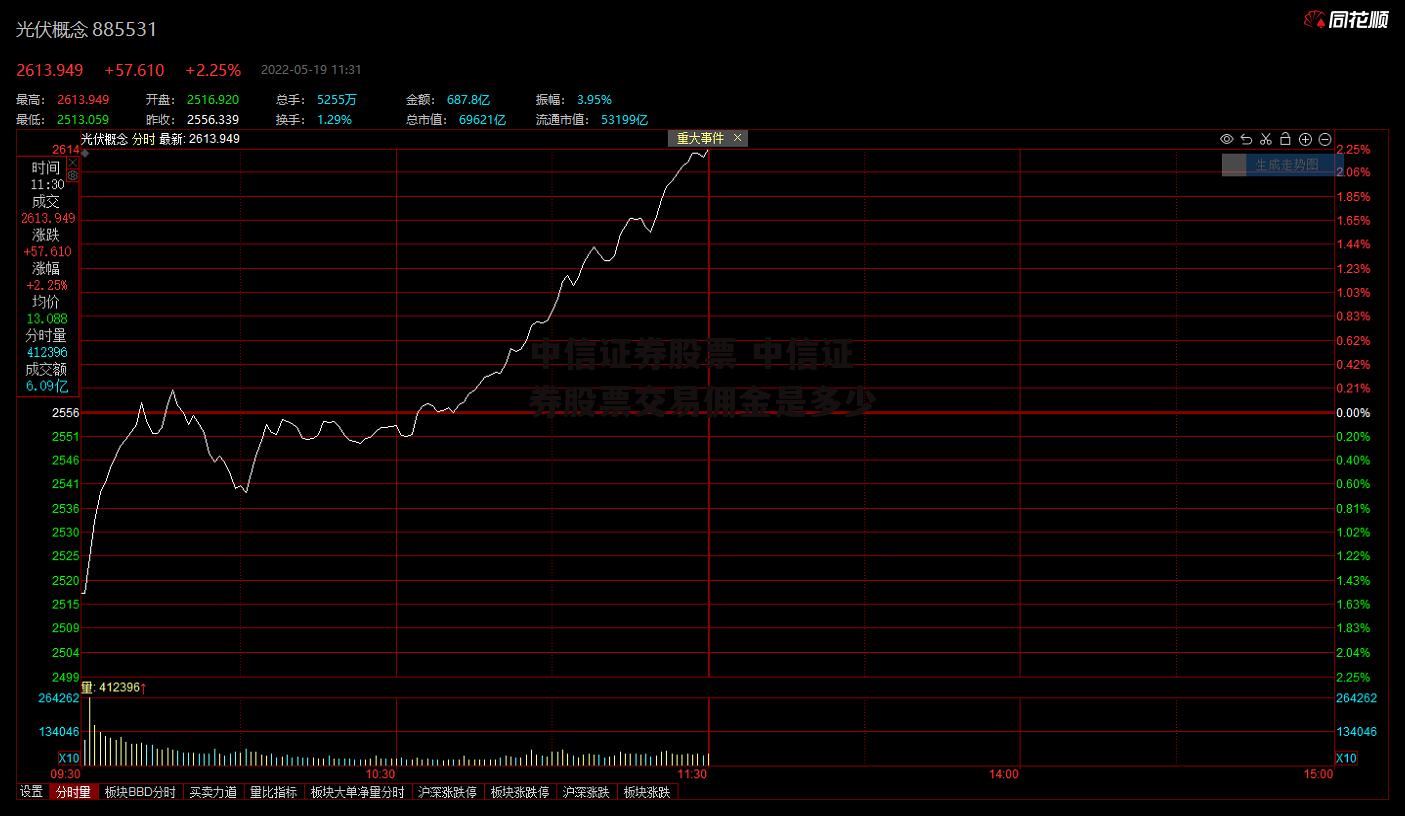Select the 板块涨跌停 tab
1405x816 pixels.
520,792
